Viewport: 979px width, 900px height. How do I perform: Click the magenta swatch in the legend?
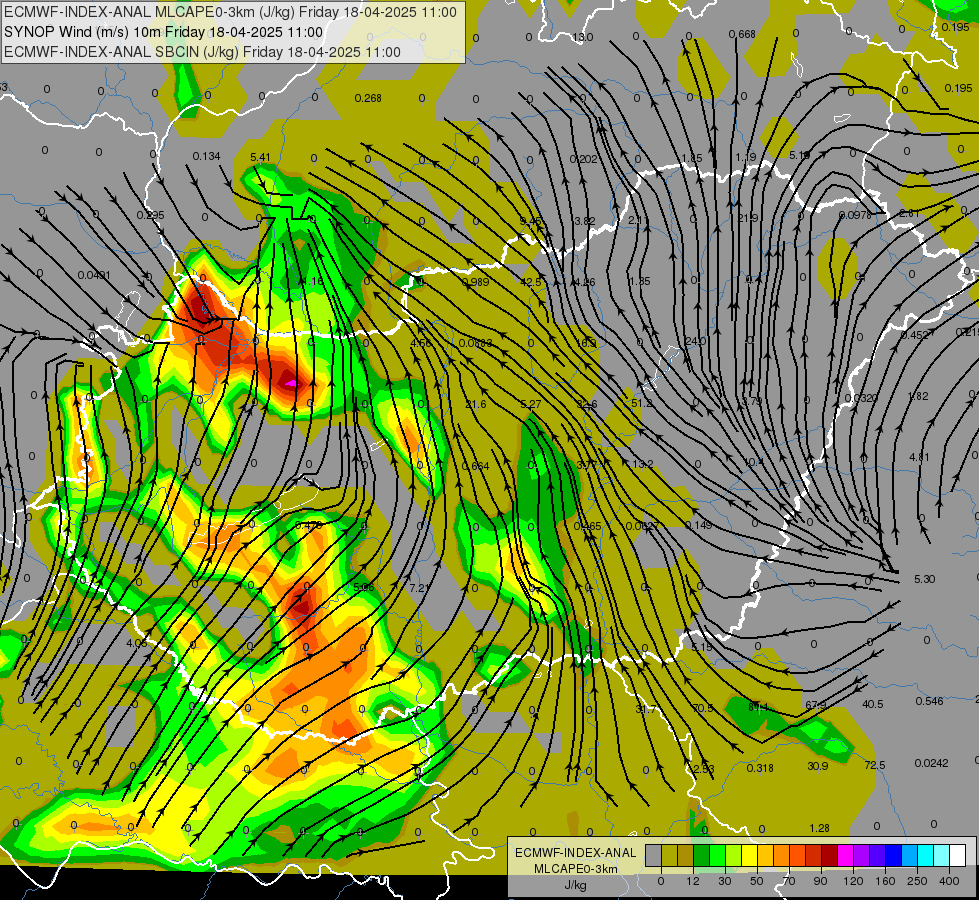pos(845,855)
